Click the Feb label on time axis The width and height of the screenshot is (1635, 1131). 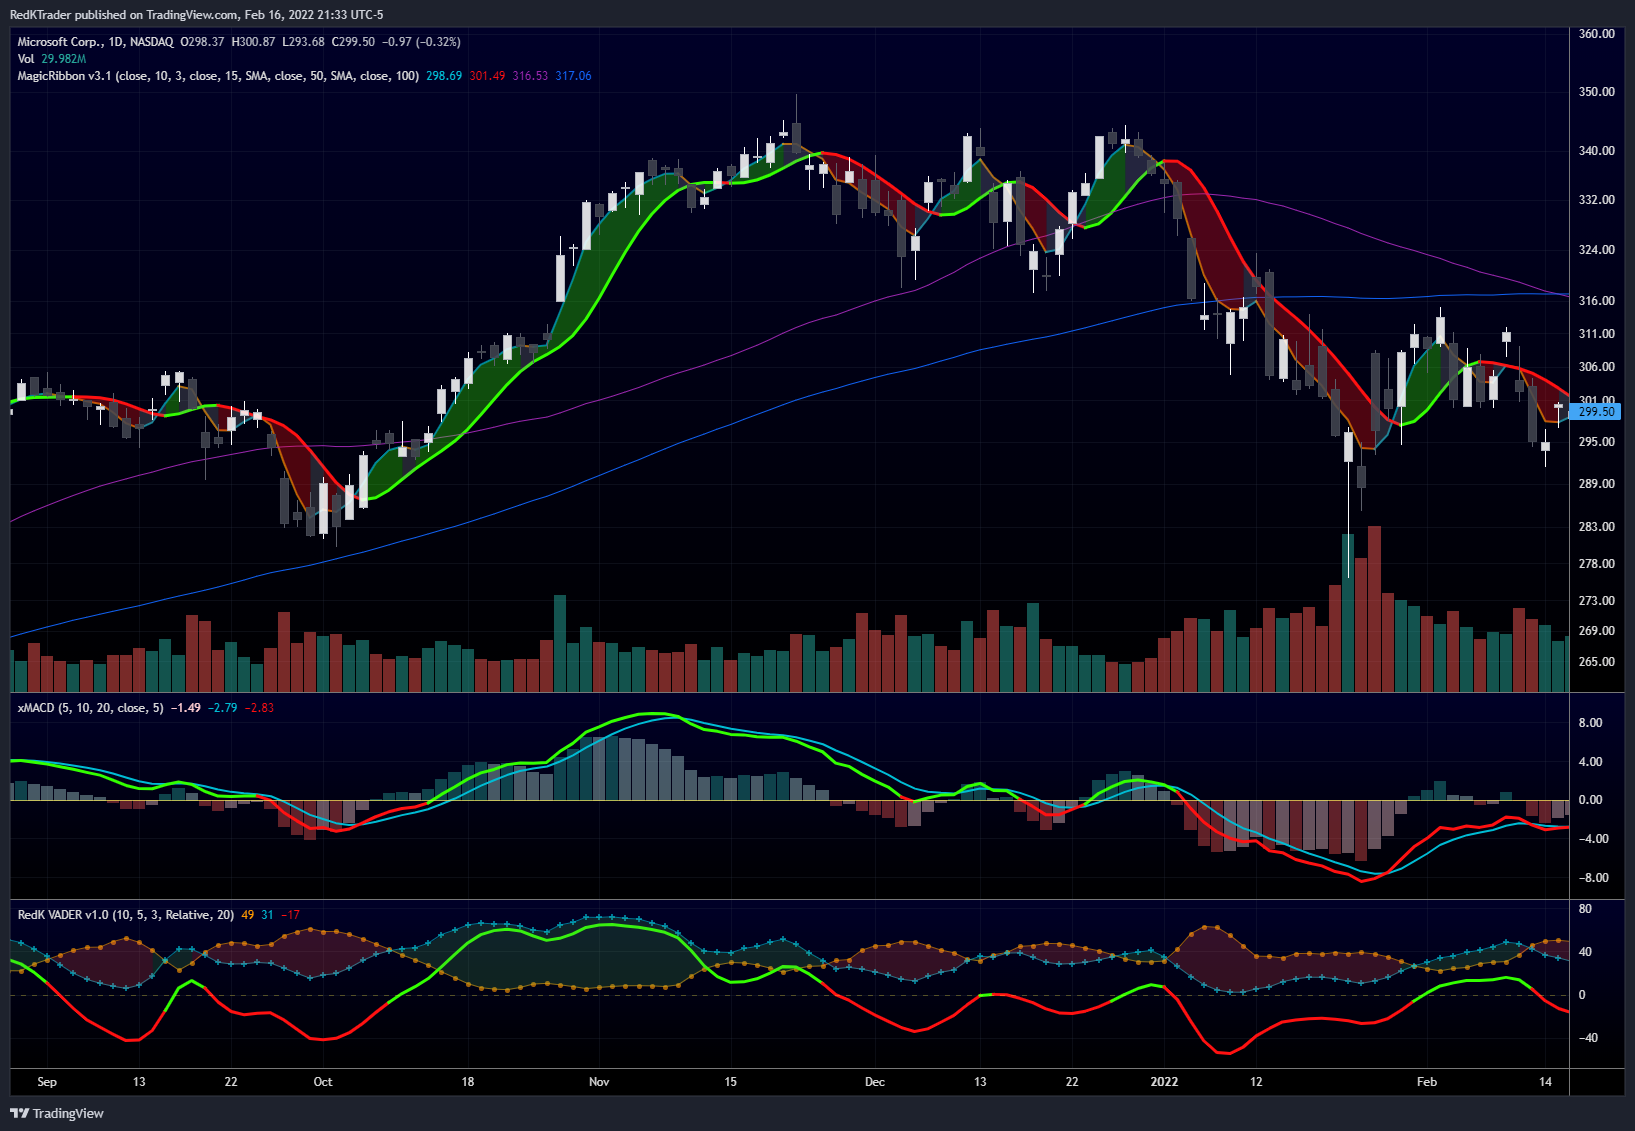point(1427,1082)
